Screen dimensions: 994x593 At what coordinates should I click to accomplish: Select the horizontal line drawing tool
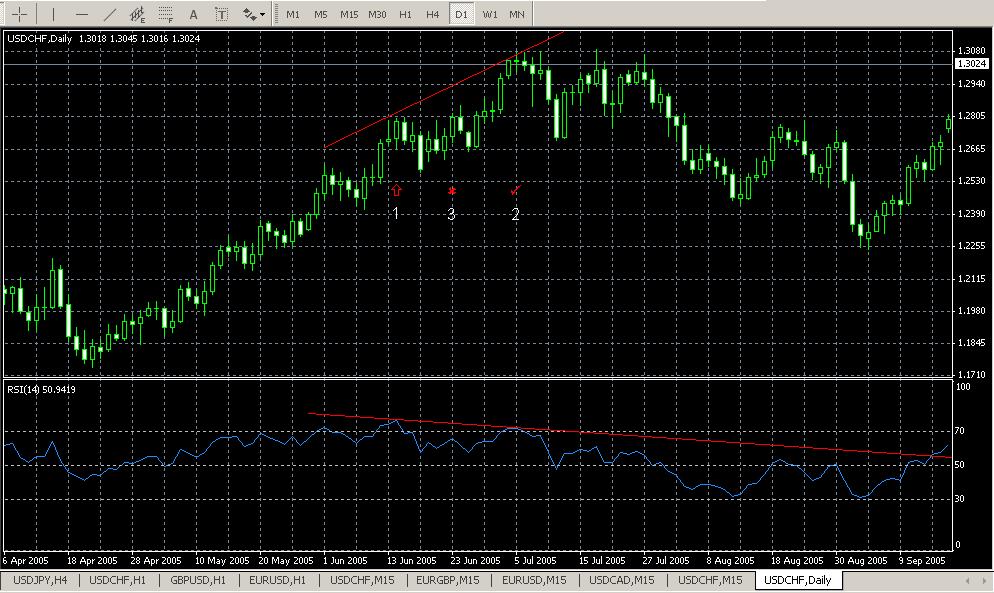82,14
